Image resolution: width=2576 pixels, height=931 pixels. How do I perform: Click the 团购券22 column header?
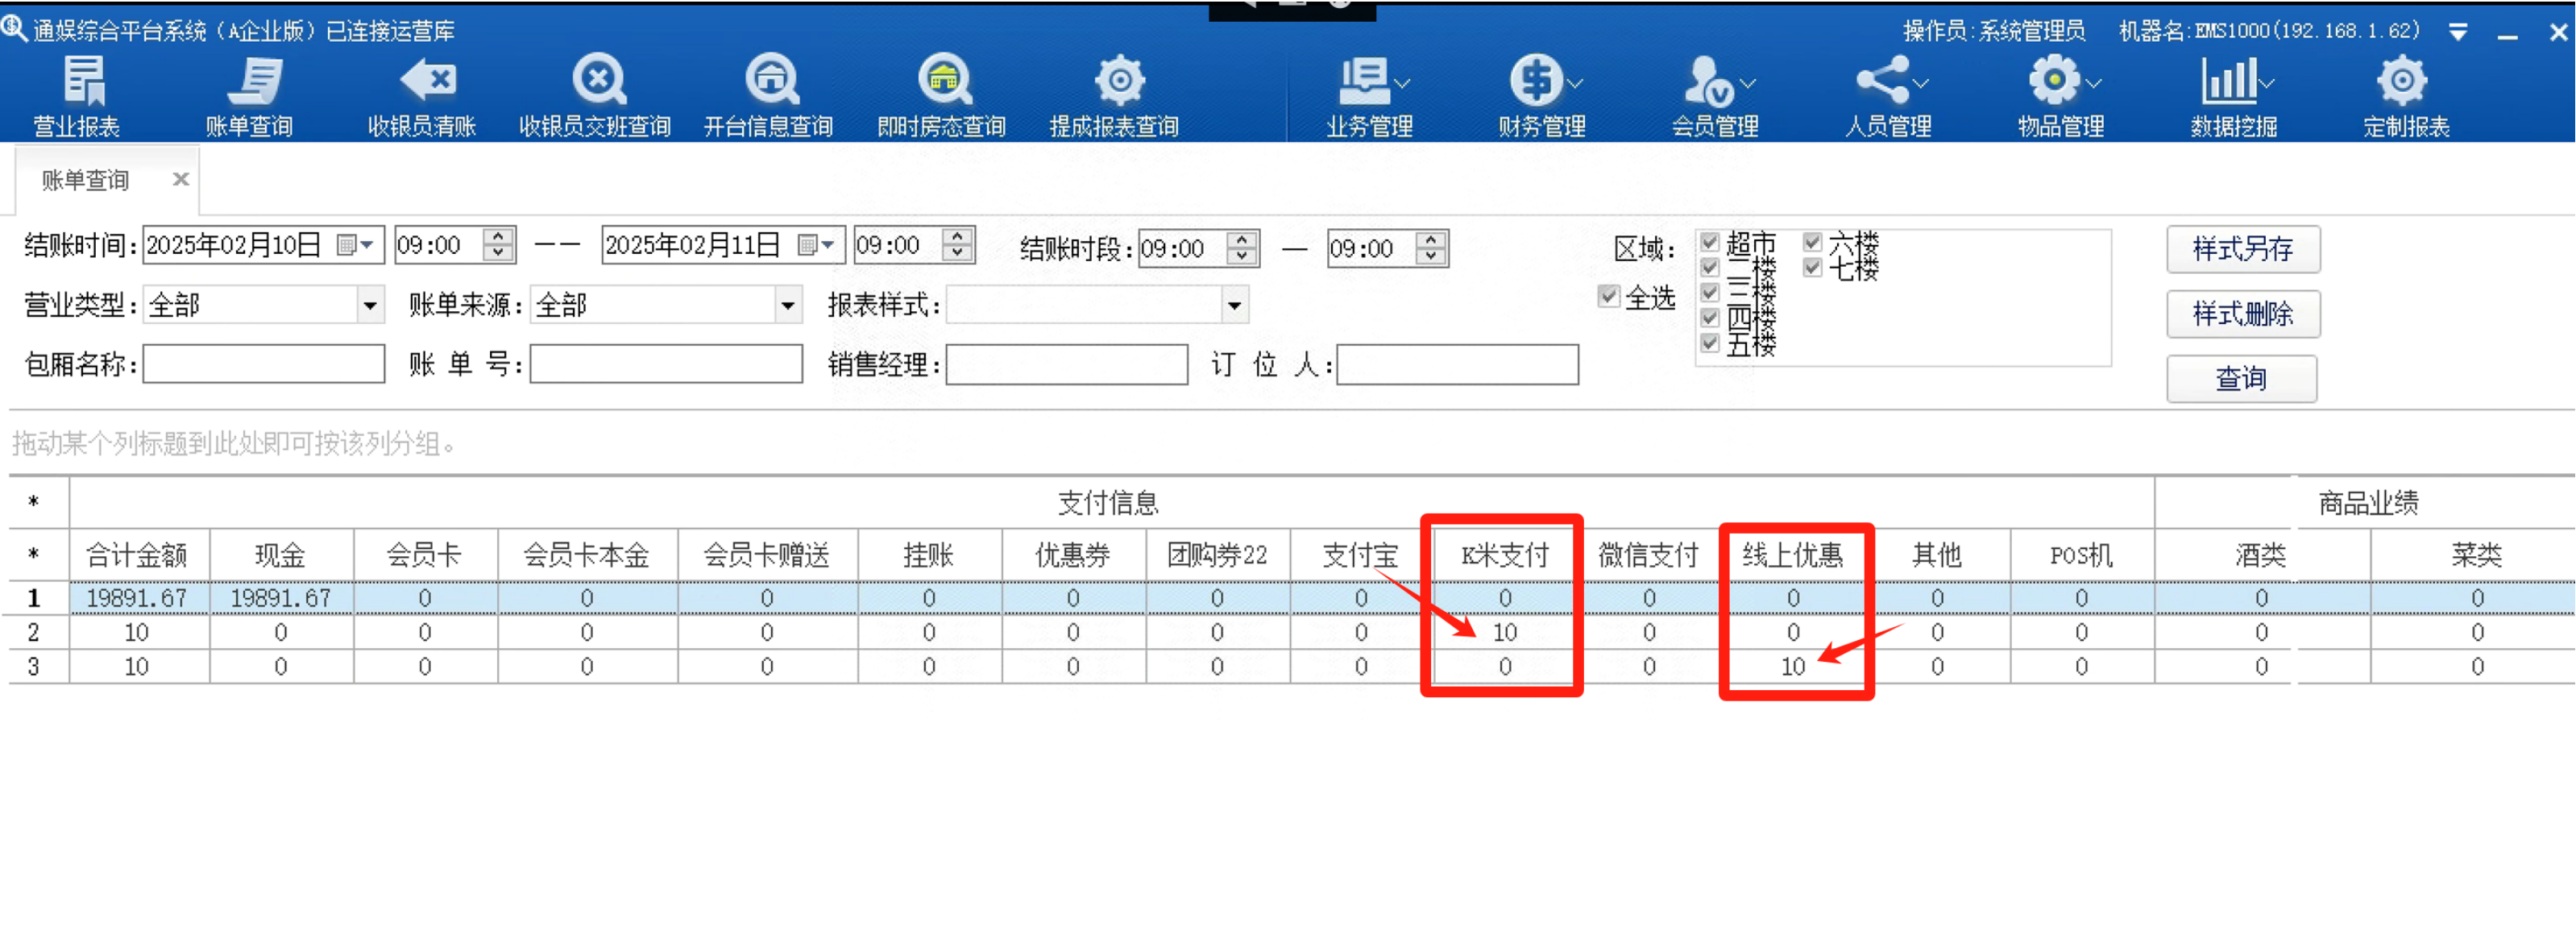[1217, 555]
